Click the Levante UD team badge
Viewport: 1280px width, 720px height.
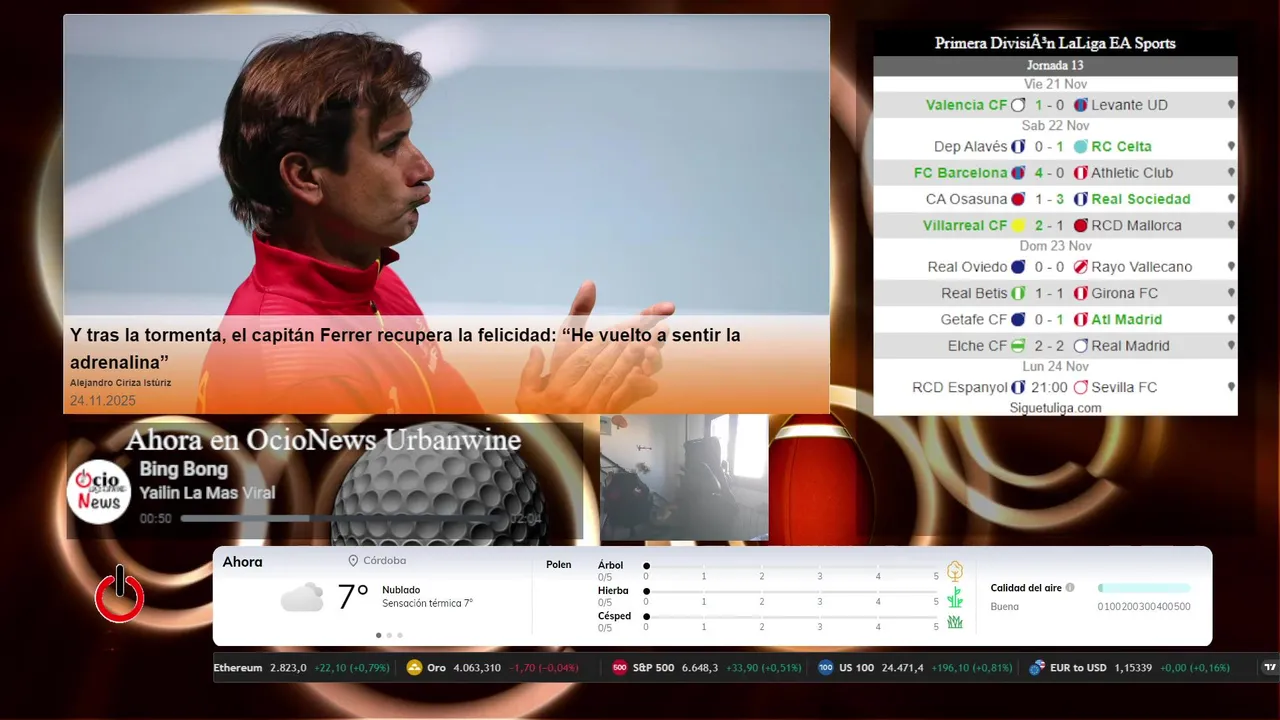(x=1081, y=105)
